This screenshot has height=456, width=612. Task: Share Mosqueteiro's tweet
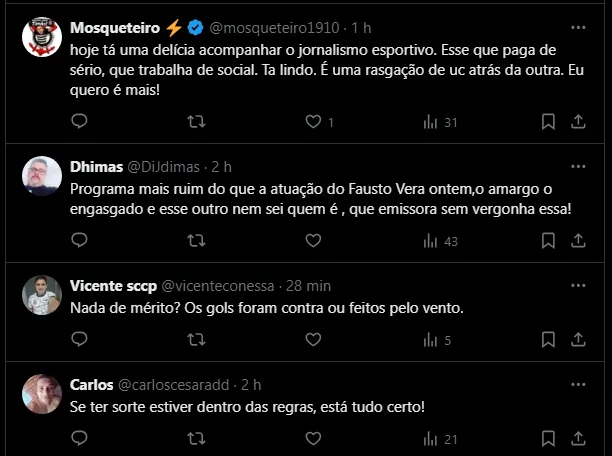point(578,122)
